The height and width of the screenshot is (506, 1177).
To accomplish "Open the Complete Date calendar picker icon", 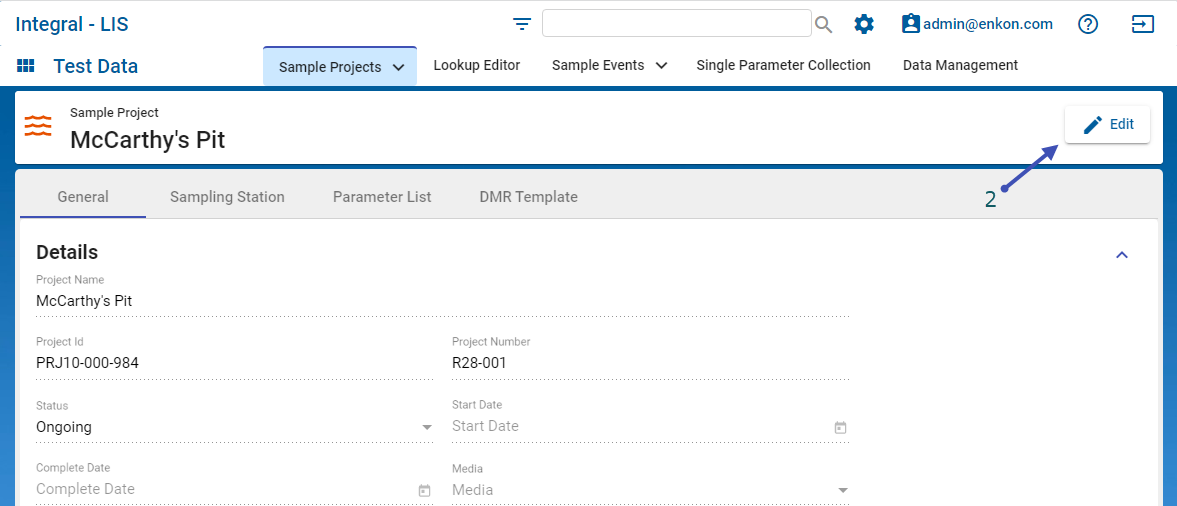I will [x=424, y=491].
